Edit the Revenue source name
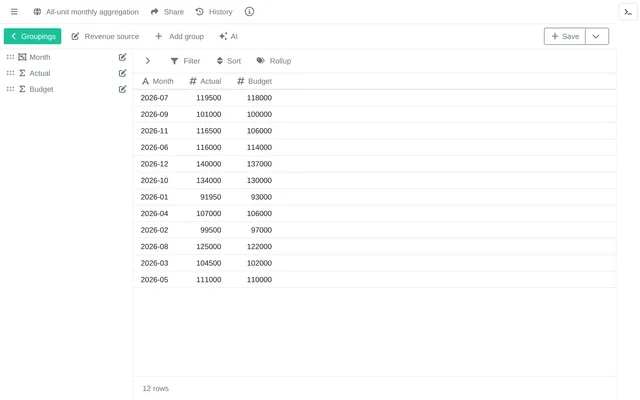The image size is (640, 400). (x=105, y=36)
